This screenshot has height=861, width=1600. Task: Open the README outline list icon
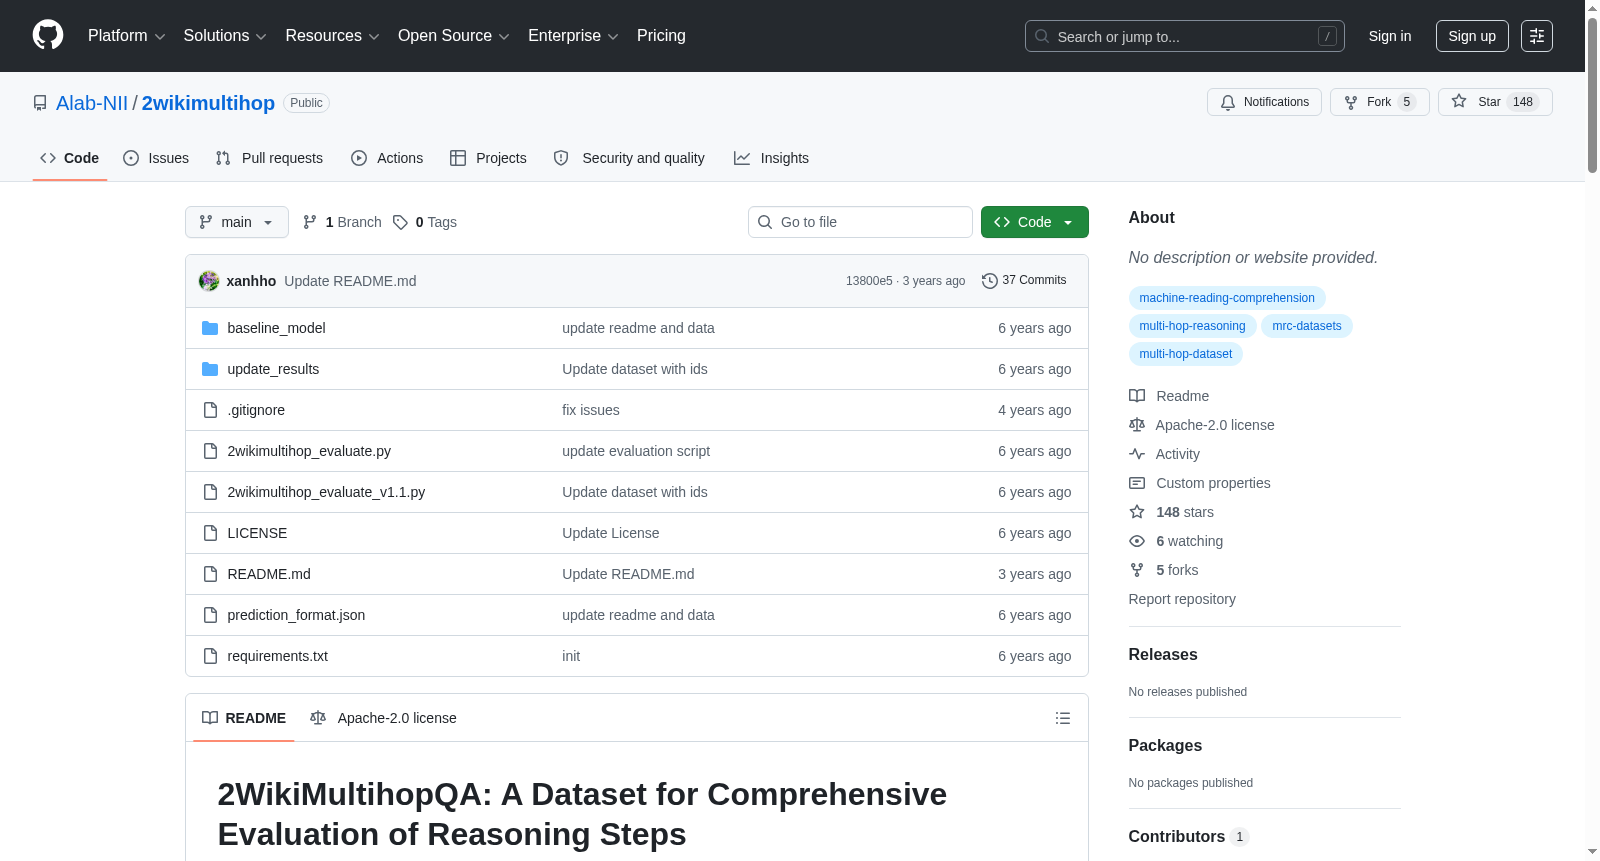pyautogui.click(x=1063, y=718)
